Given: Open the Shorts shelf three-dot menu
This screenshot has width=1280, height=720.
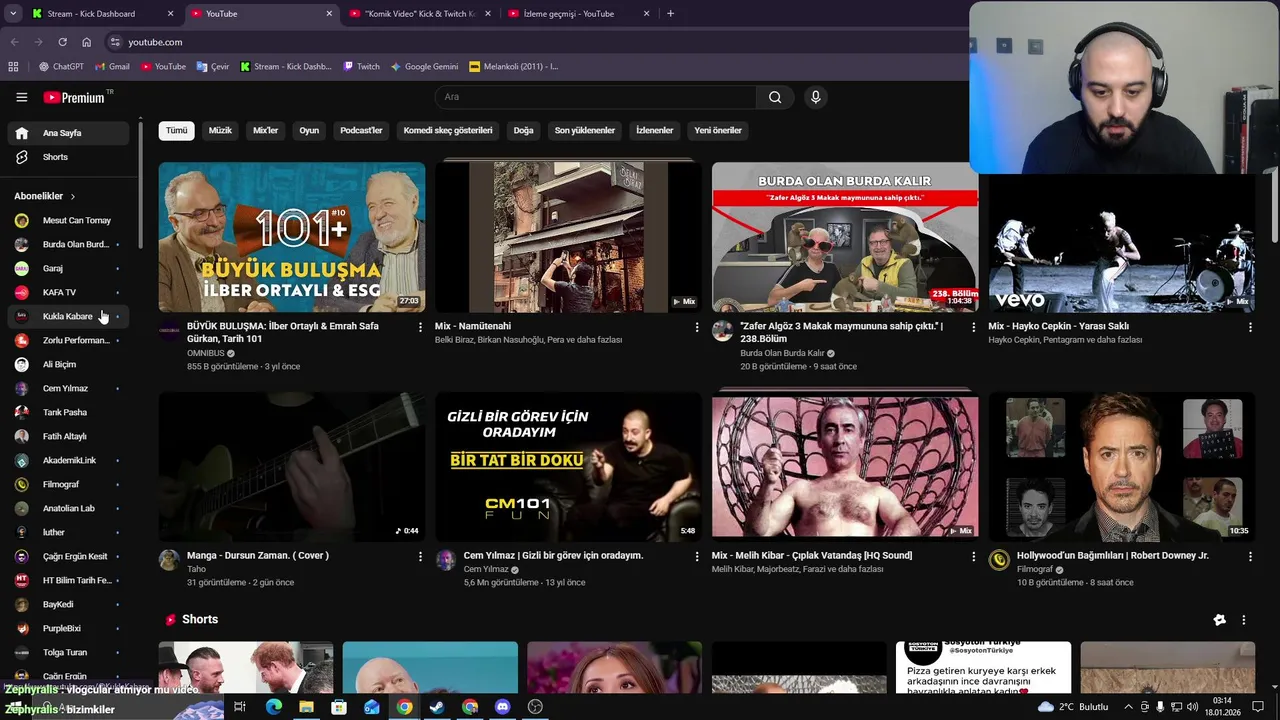Looking at the screenshot, I should click(x=1244, y=620).
